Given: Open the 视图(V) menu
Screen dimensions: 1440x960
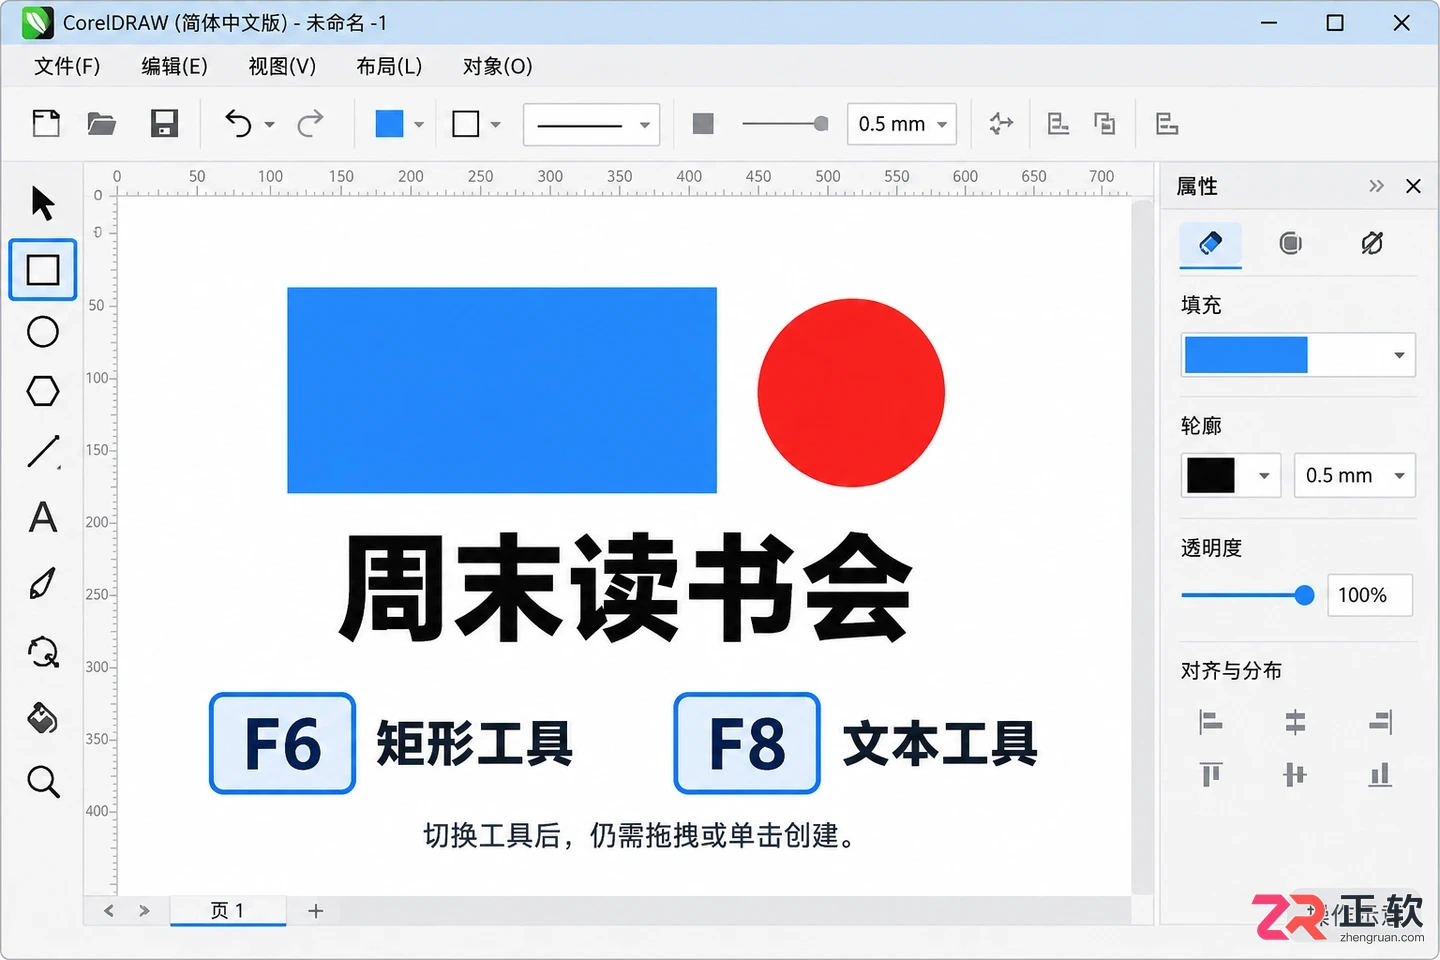Looking at the screenshot, I should tap(282, 66).
